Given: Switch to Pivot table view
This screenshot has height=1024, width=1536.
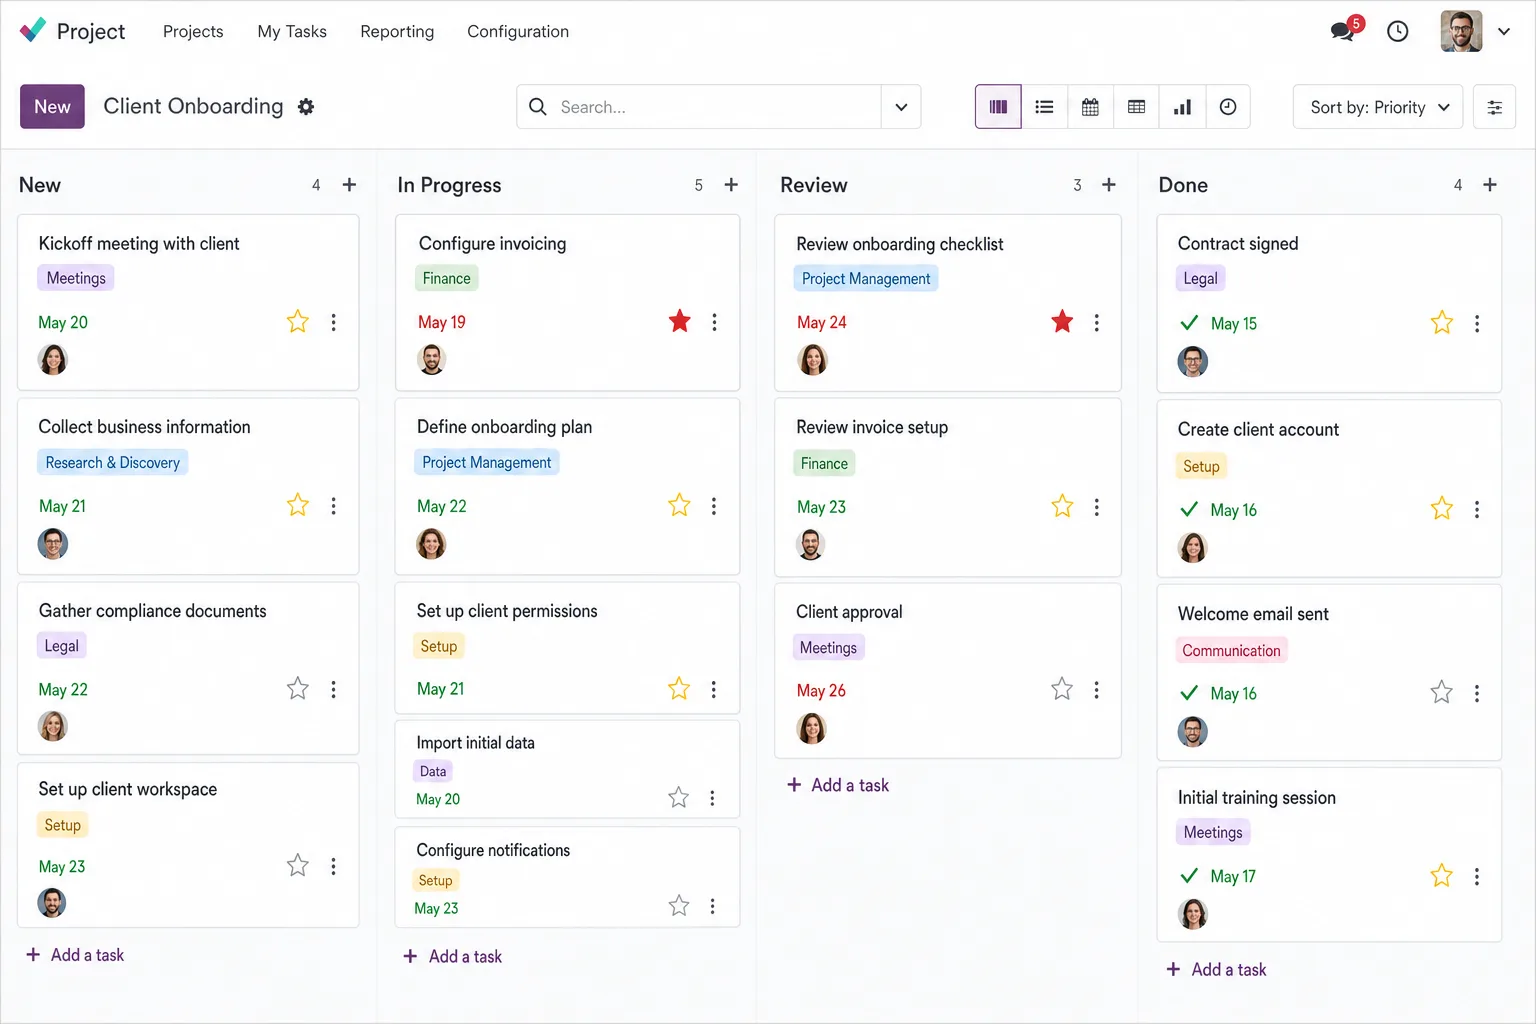Looking at the screenshot, I should pos(1136,107).
